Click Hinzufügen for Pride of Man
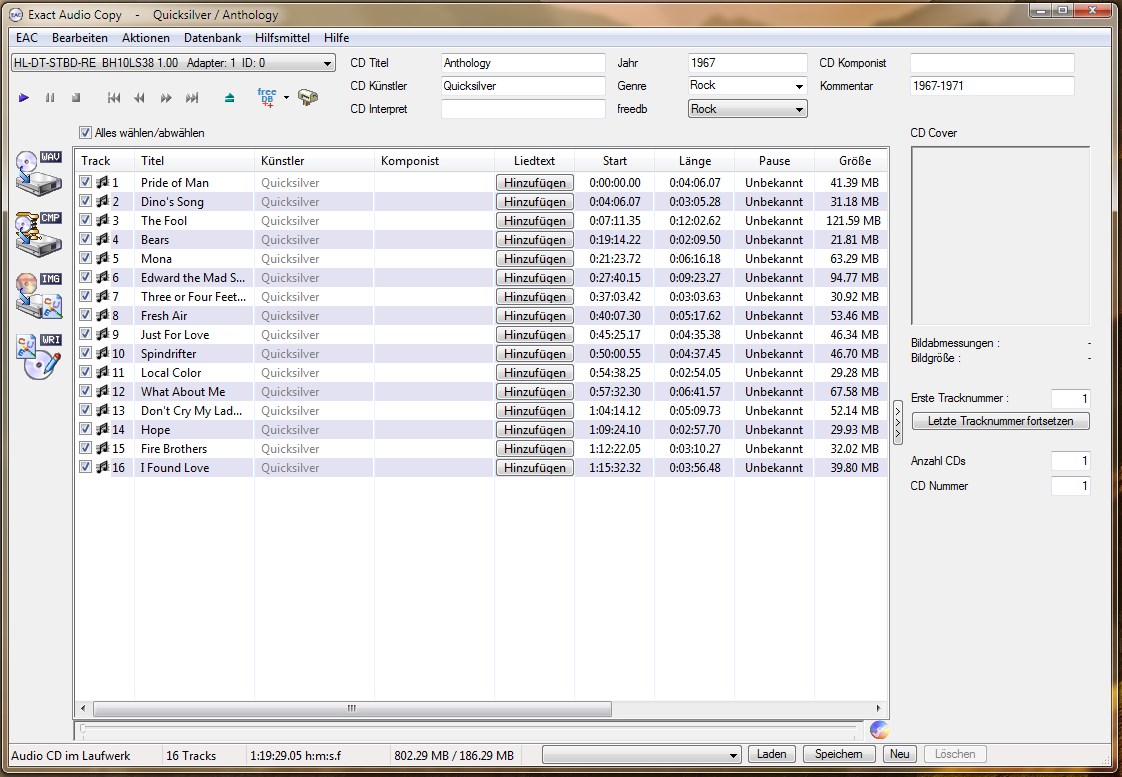Image resolution: width=1122 pixels, height=777 pixels. (x=535, y=183)
